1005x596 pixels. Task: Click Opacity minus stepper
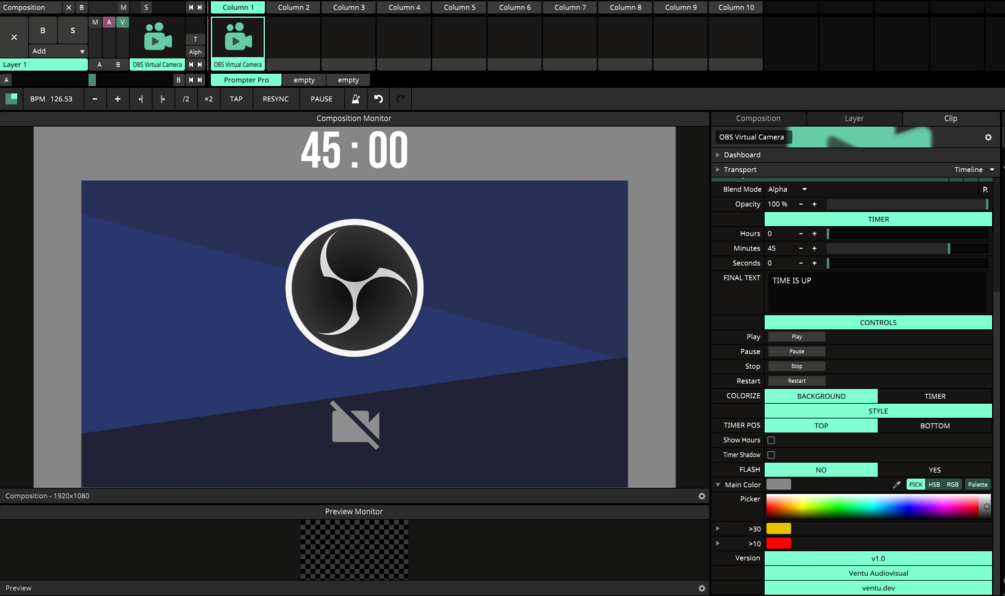[801, 204]
